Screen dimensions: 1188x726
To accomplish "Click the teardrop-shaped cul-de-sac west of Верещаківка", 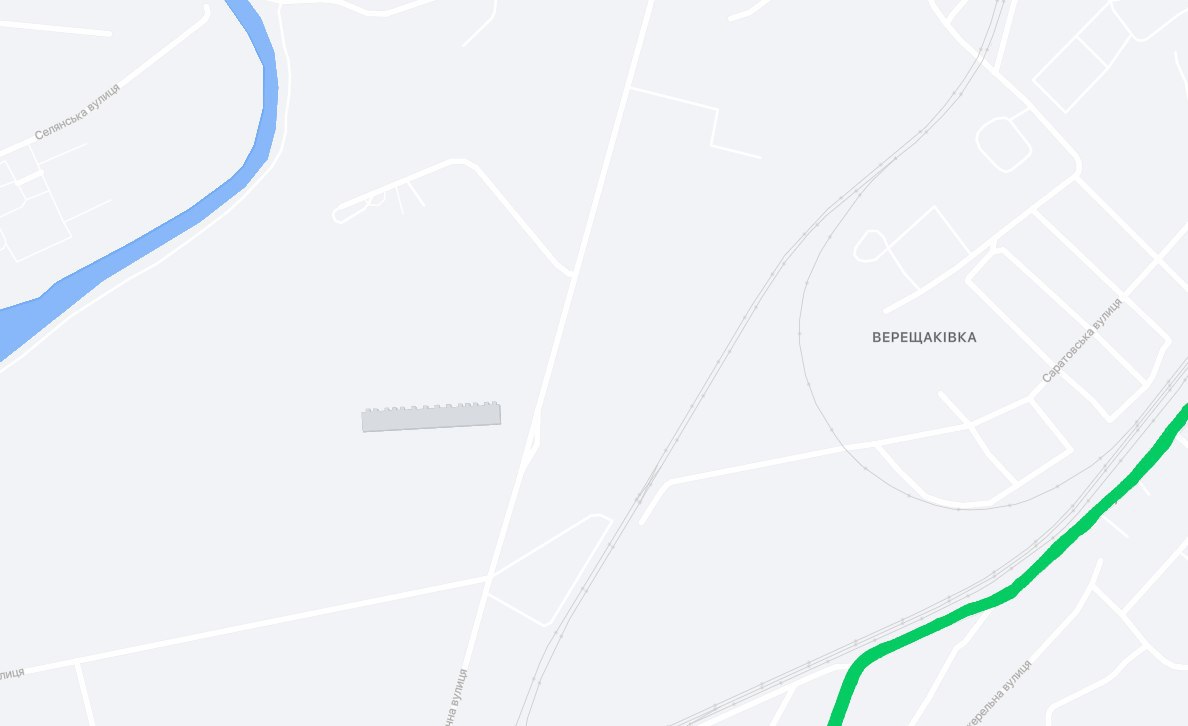I will tap(871, 246).
